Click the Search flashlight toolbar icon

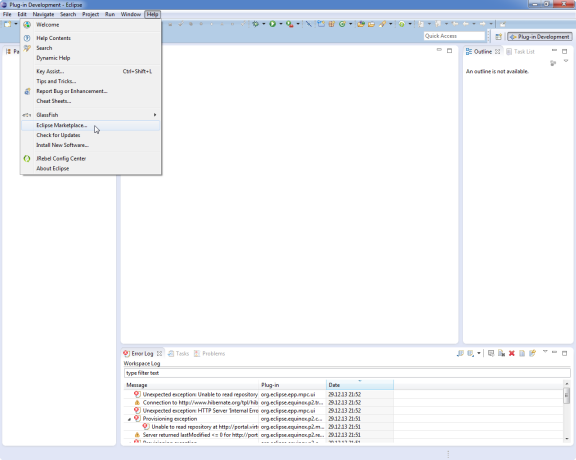382,24
